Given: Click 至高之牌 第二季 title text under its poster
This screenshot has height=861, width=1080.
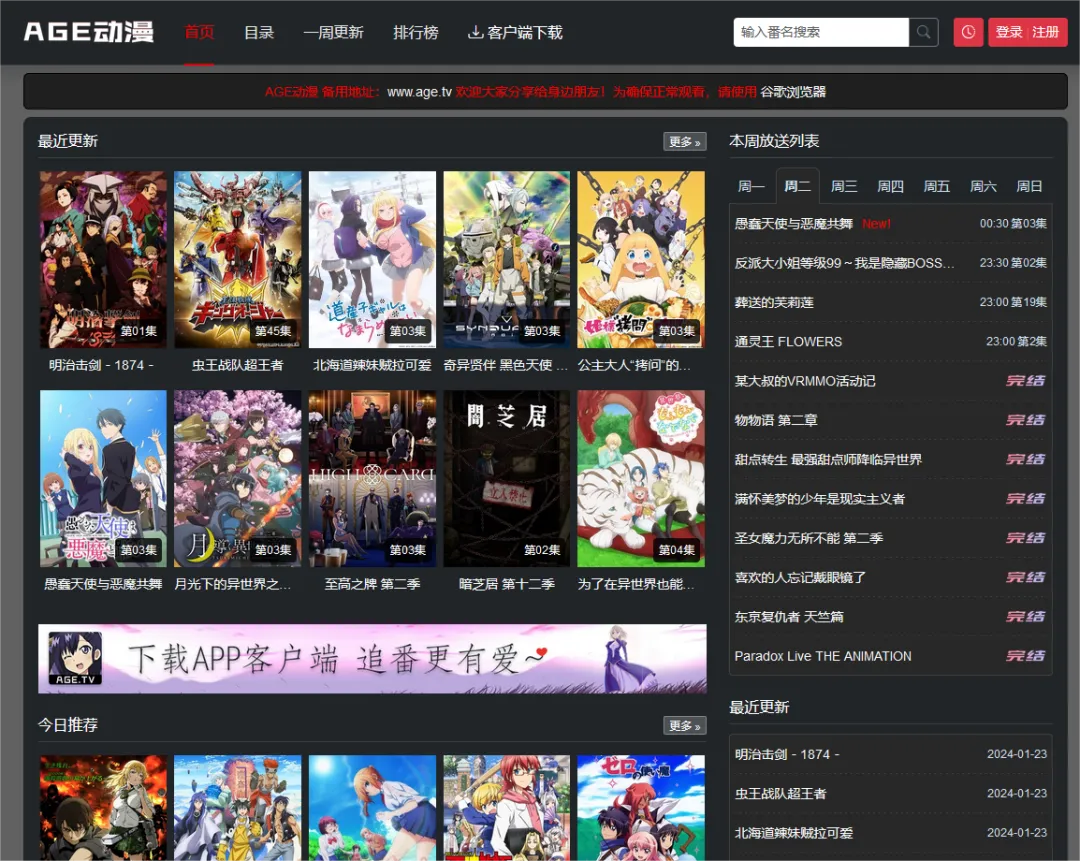Looking at the screenshot, I should 372,584.
